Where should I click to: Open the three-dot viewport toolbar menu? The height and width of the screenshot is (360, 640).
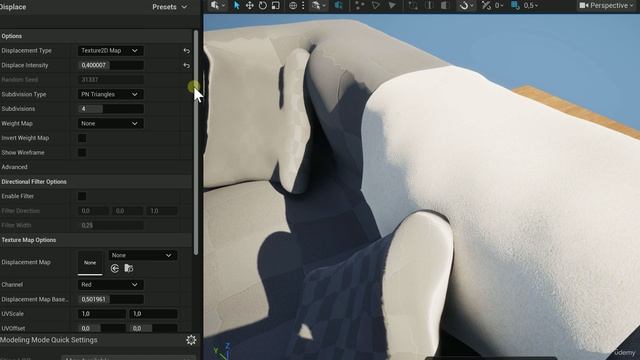click(303, 6)
